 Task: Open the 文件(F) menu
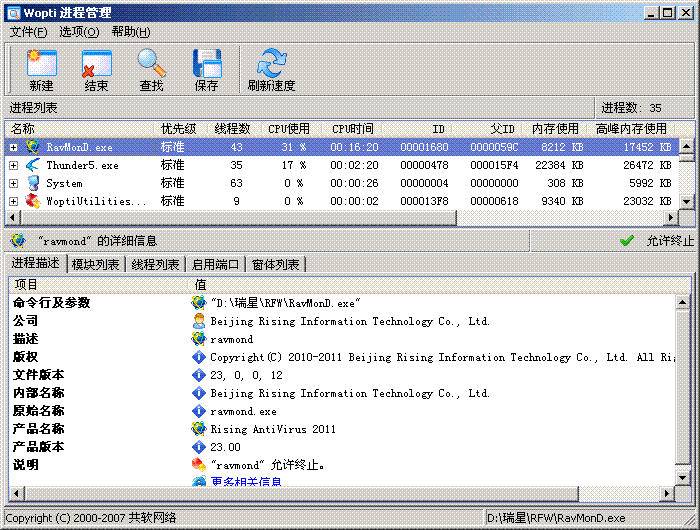tap(28, 32)
